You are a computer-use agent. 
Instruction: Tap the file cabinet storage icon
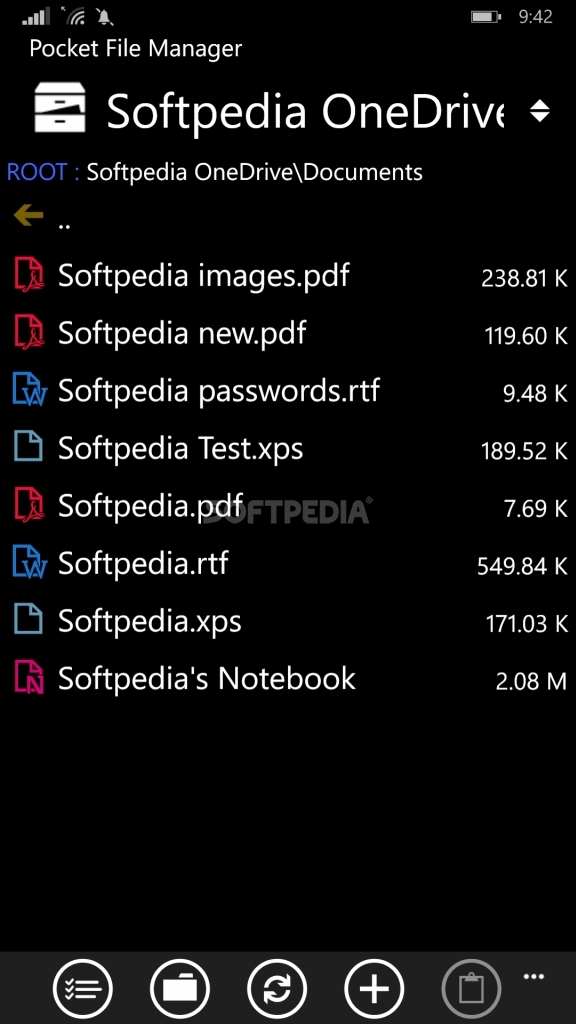(x=59, y=107)
